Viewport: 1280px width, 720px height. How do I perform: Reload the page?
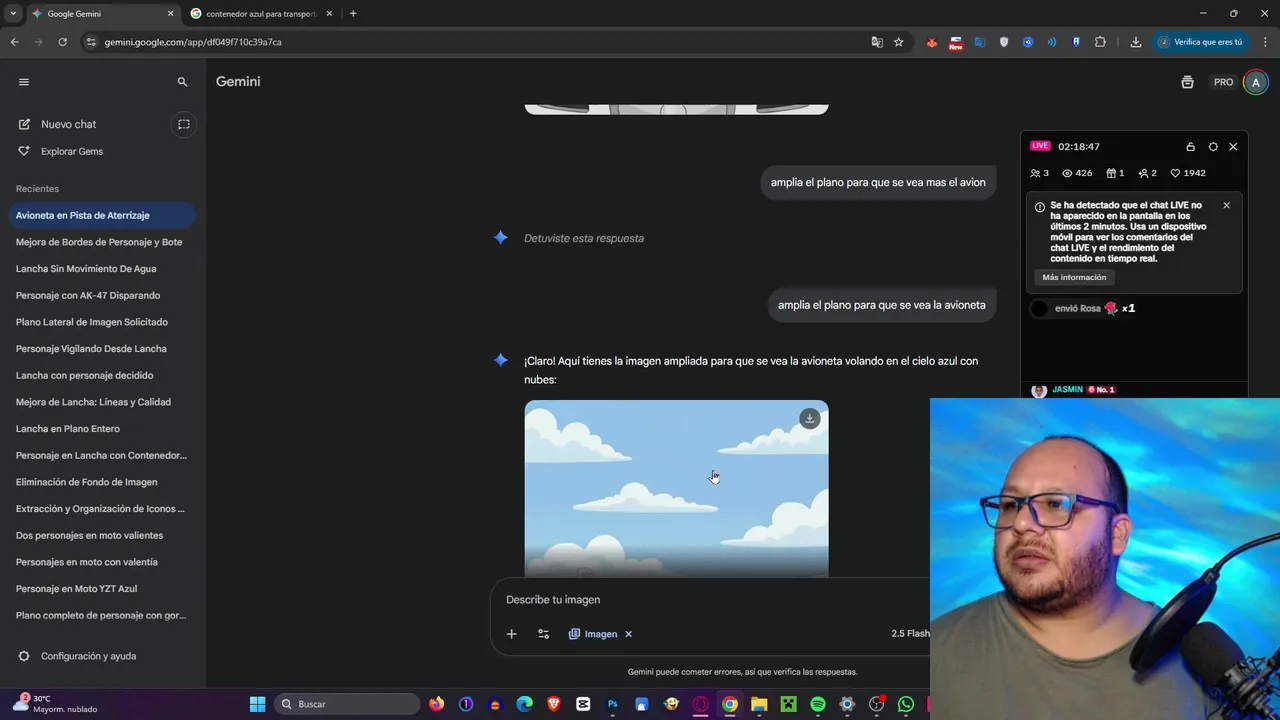62,42
